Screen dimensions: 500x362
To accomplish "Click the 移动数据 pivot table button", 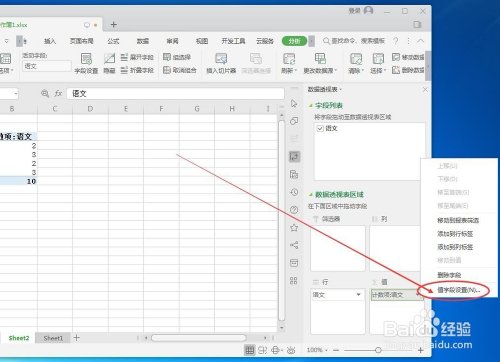I will 408,57.
